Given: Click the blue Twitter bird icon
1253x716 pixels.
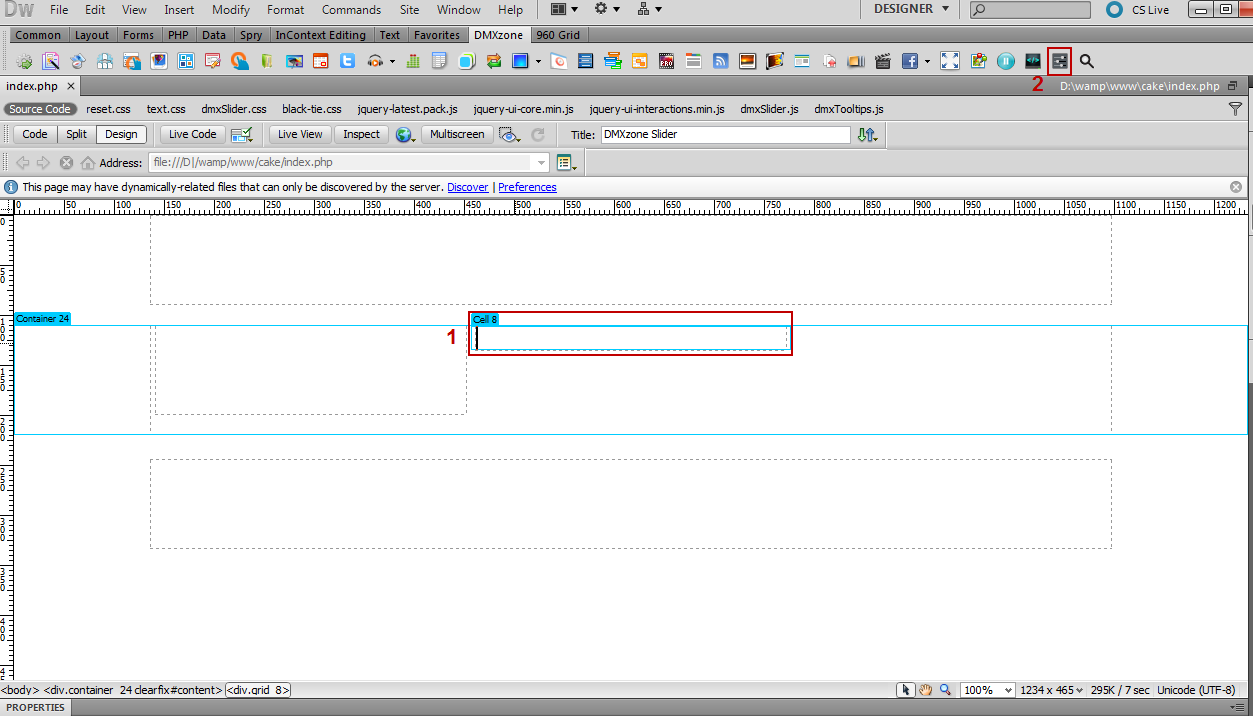Looking at the screenshot, I should (347, 61).
